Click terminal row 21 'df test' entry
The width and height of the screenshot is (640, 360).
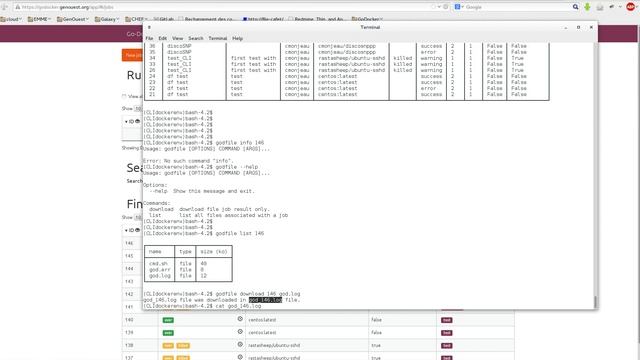point(177,94)
